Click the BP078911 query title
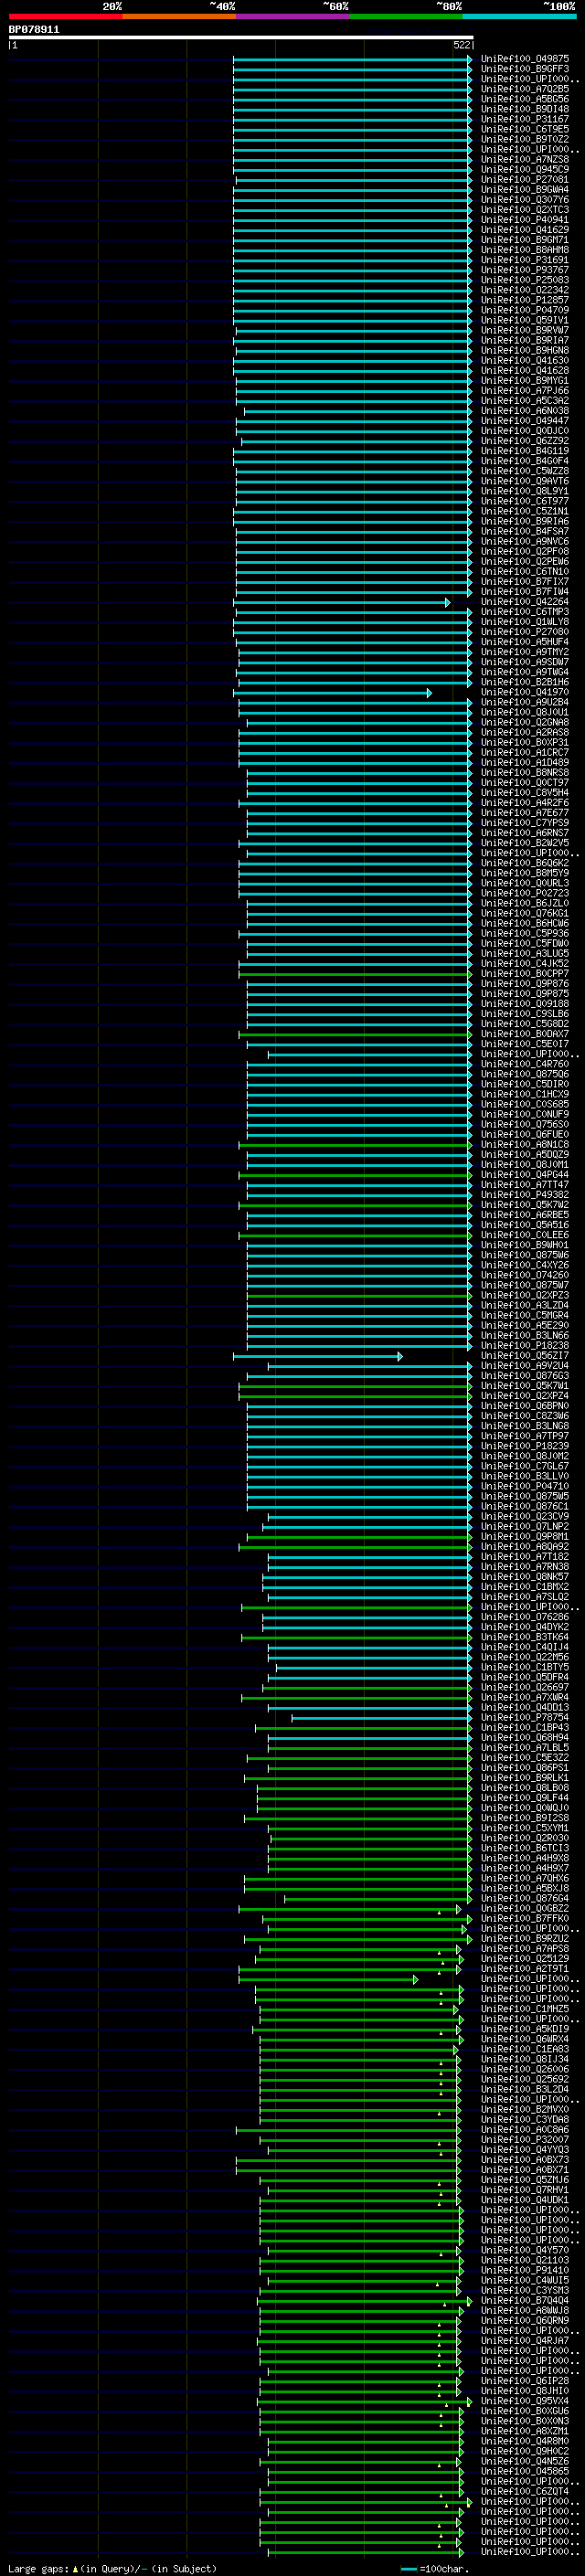 (x=34, y=30)
